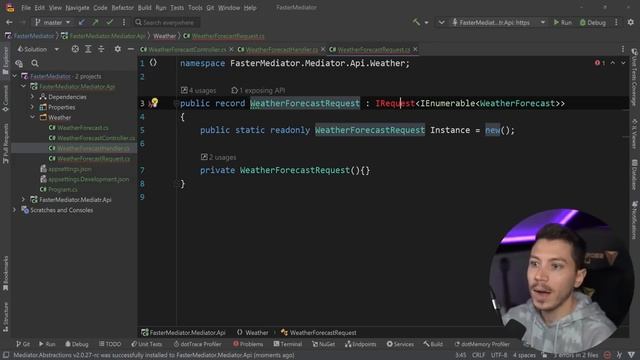Viewport: 640px width, 360px height.
Task: Click the Weather breadcrumb in navigation bar
Action: tap(164, 36)
